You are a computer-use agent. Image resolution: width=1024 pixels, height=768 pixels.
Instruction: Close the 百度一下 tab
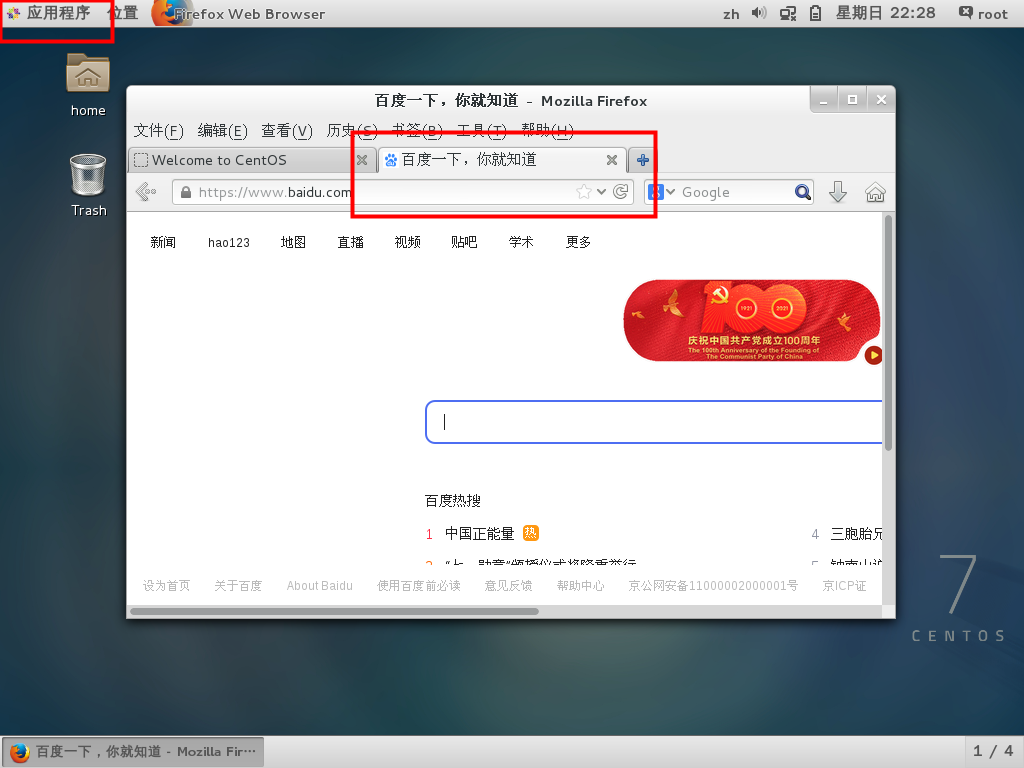[612, 160]
